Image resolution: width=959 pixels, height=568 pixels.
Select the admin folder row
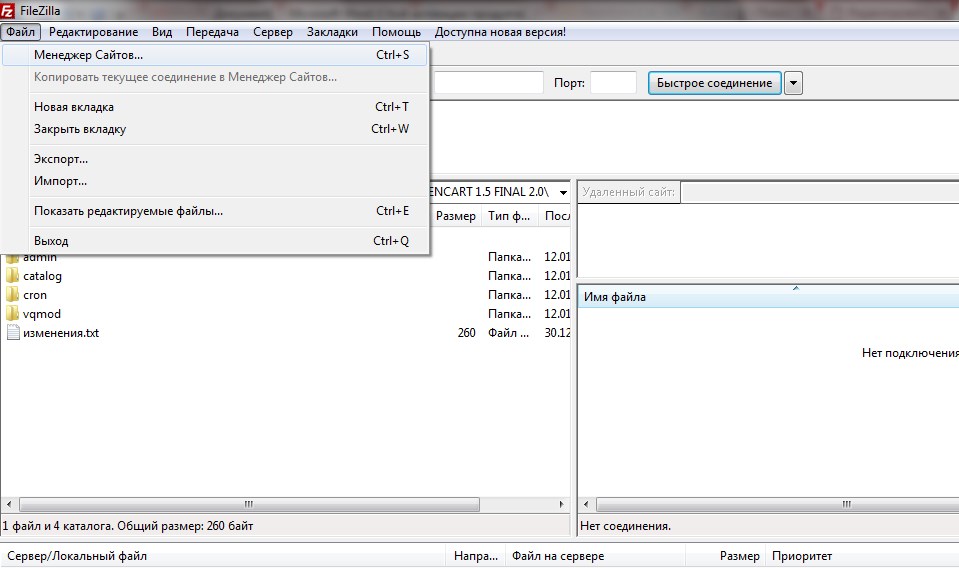point(286,257)
